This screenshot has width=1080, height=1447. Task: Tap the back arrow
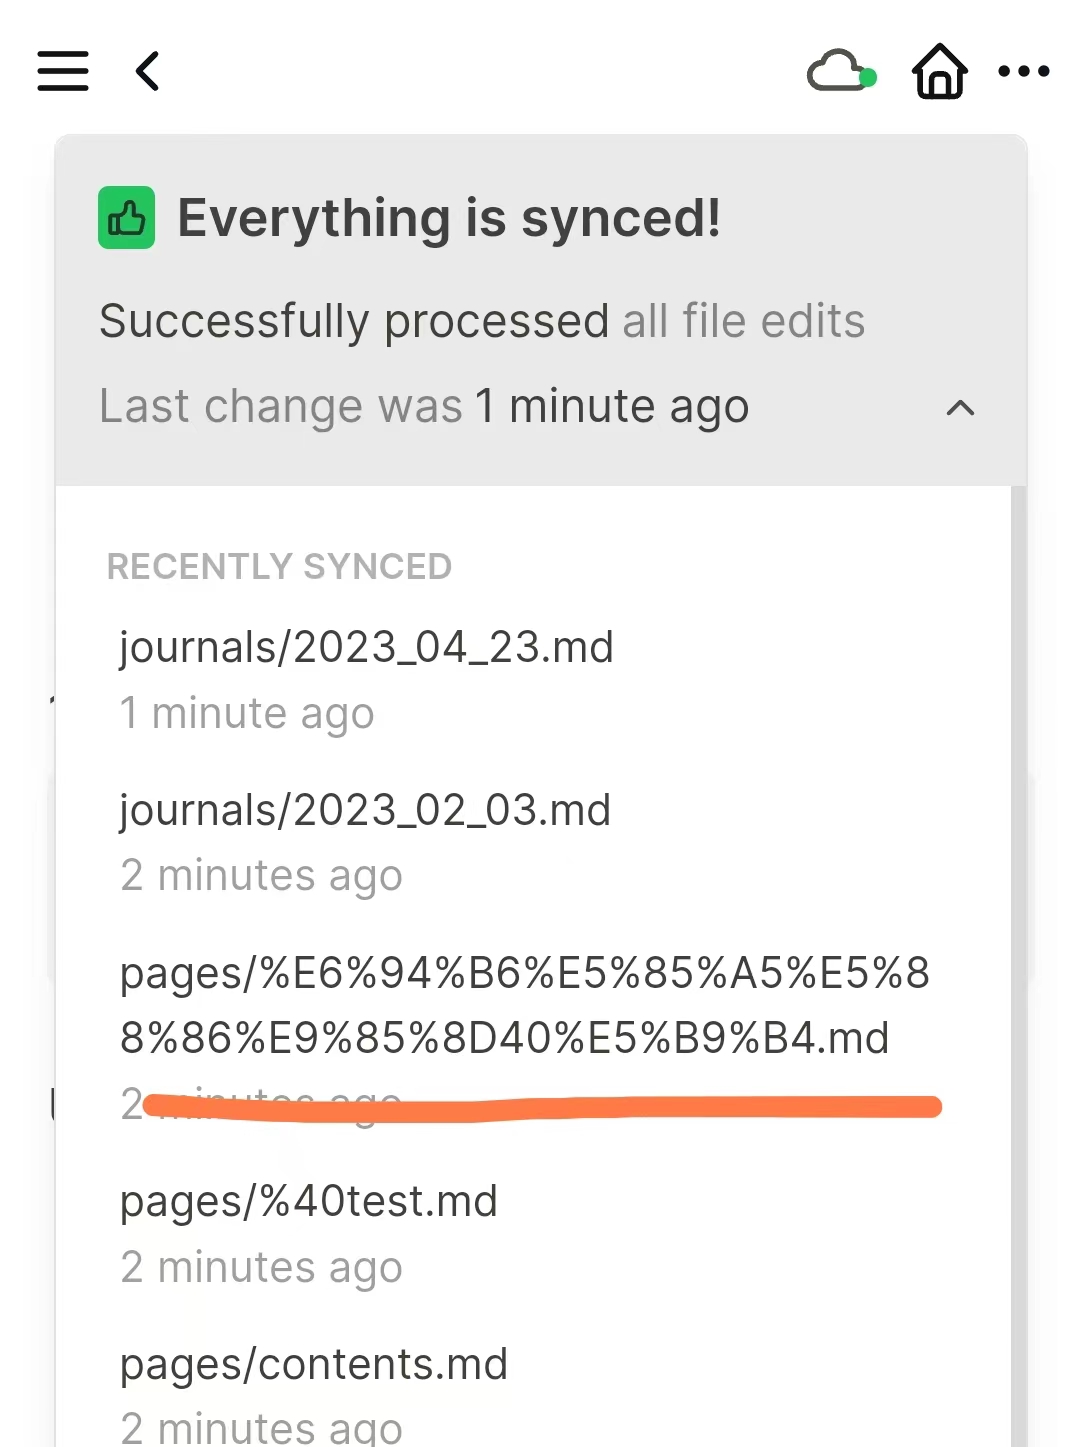(146, 72)
